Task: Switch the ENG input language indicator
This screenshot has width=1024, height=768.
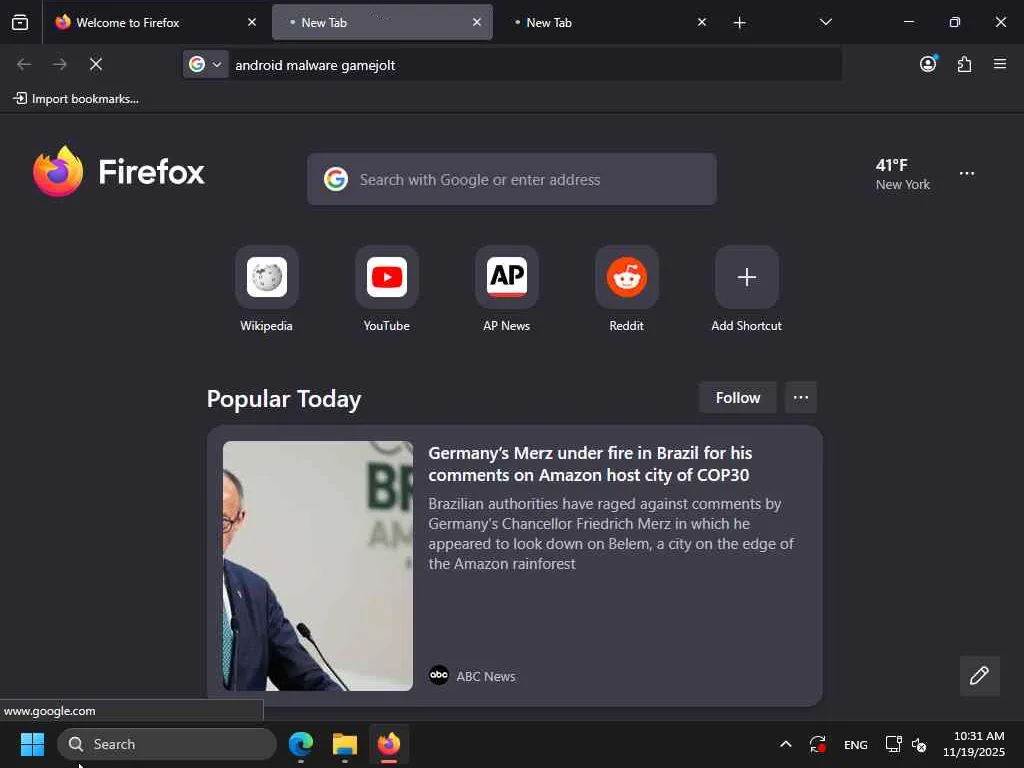Action: click(856, 744)
